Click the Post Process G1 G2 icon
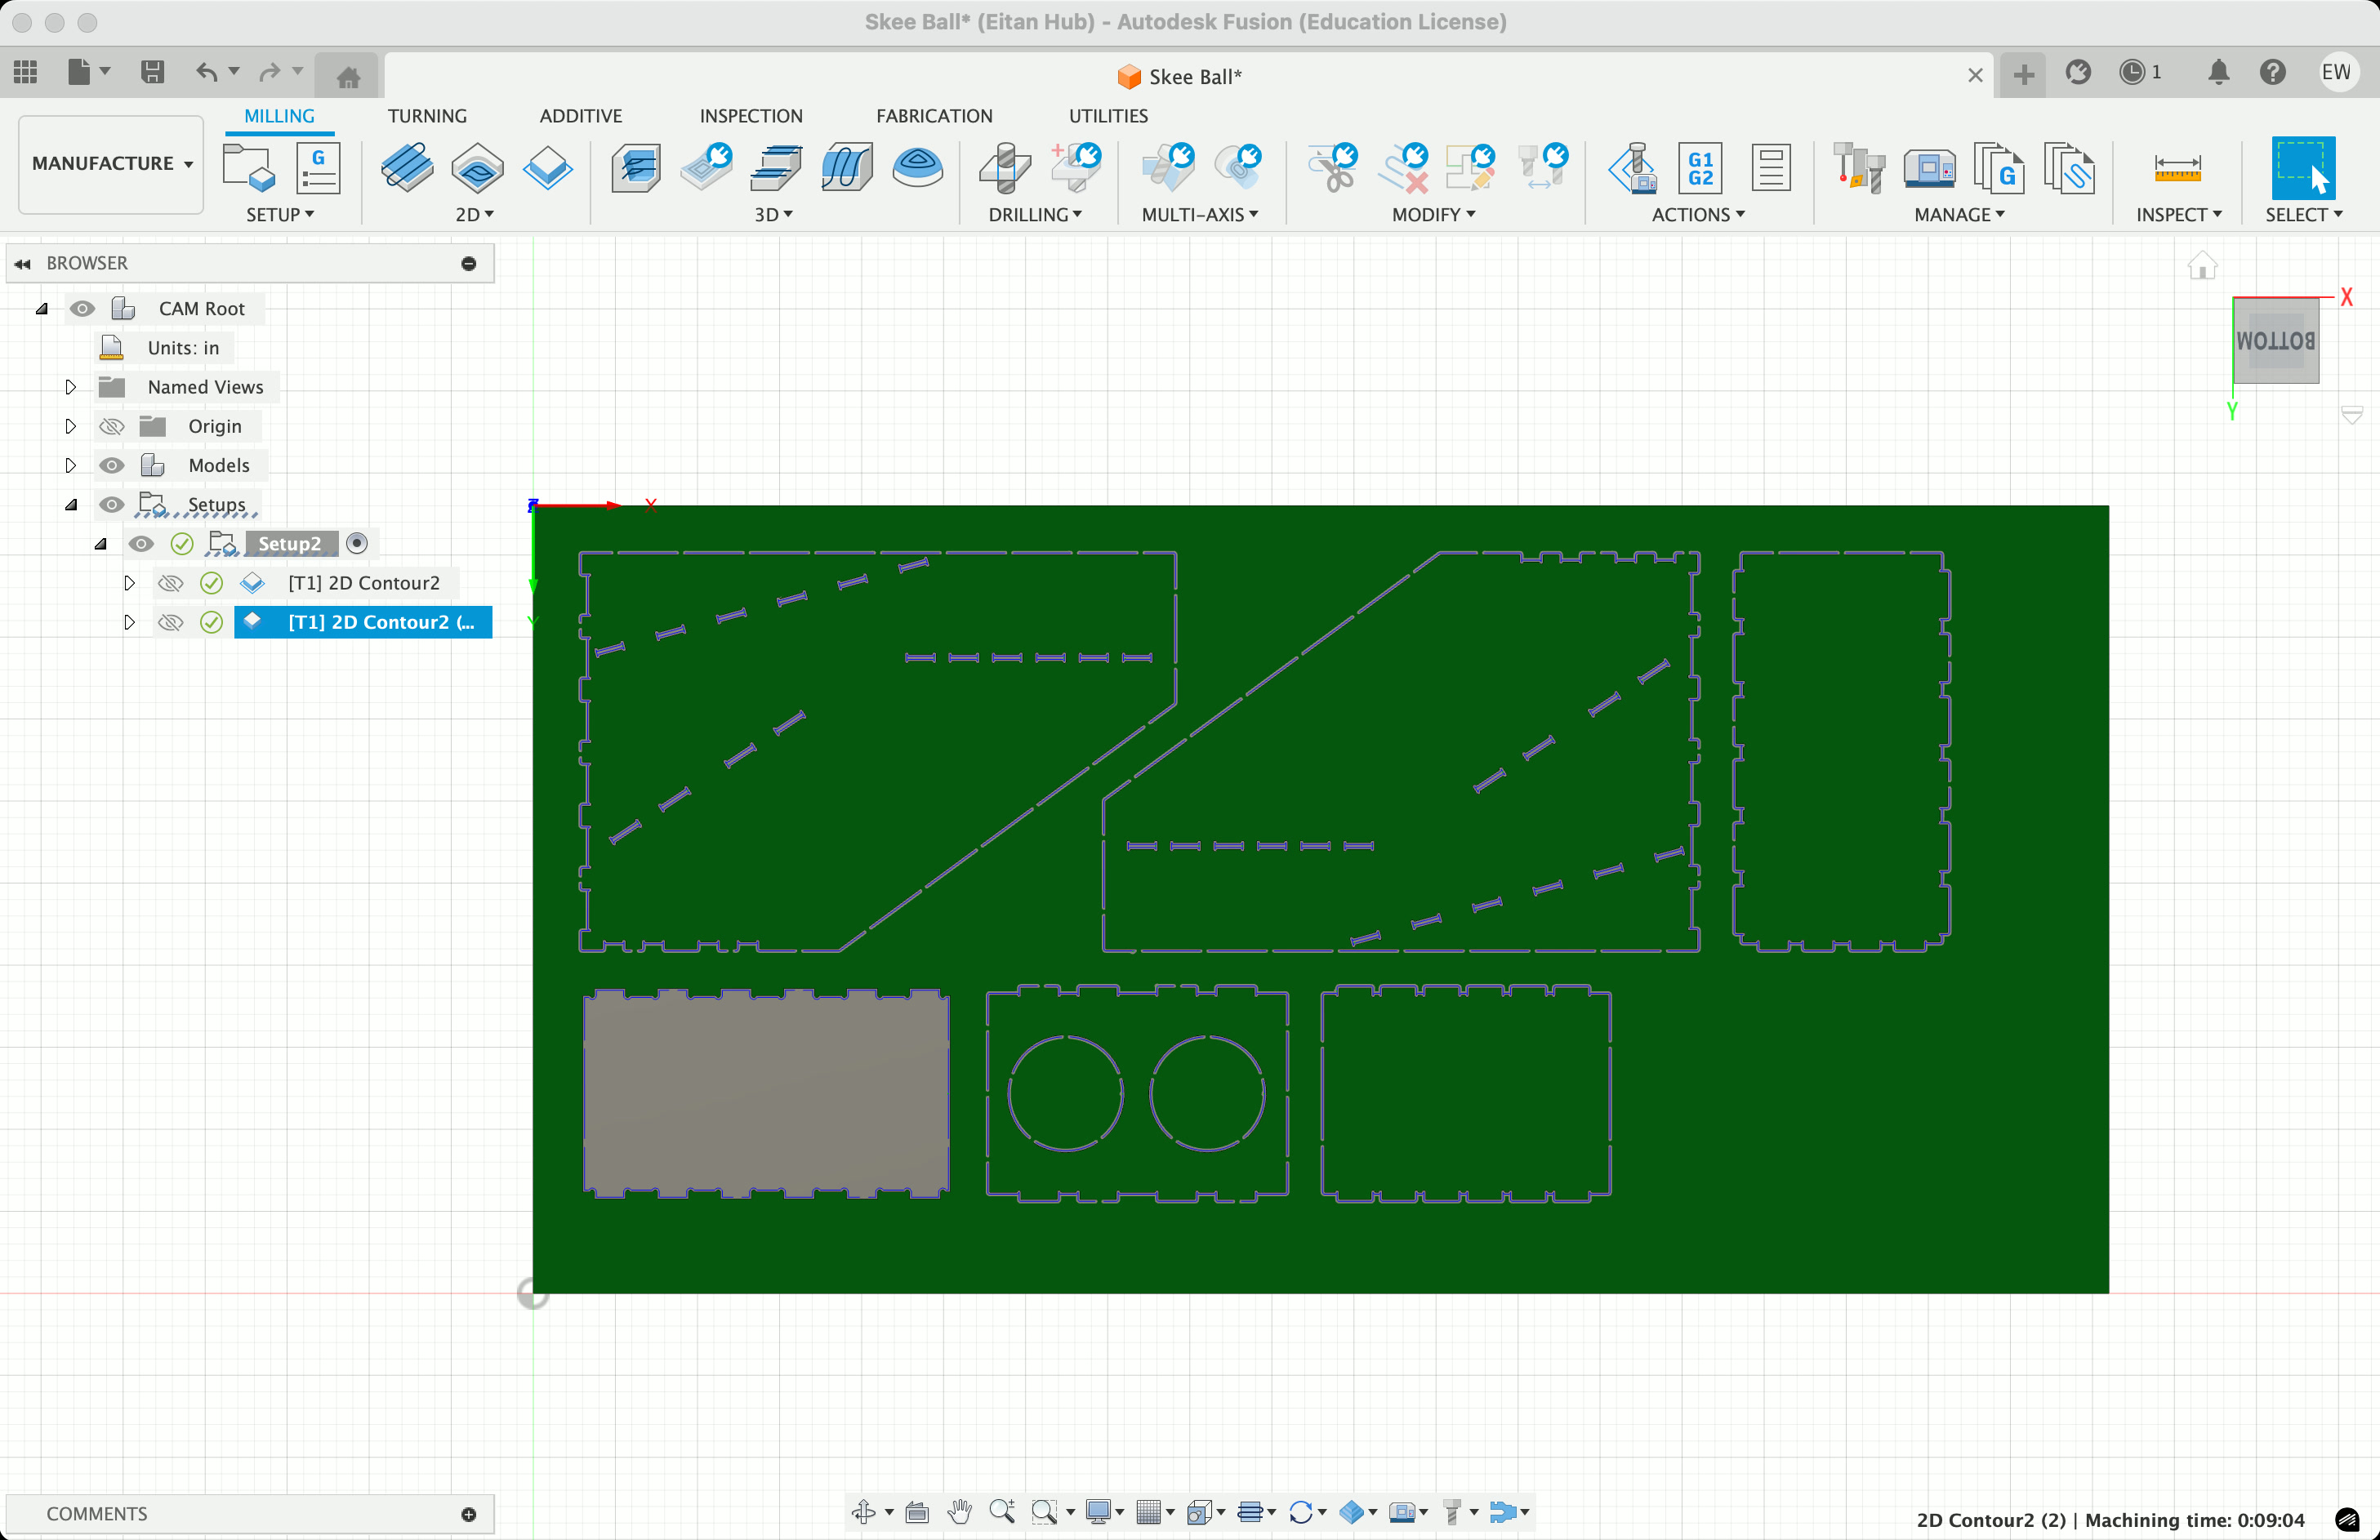Image resolution: width=2380 pixels, height=1540 pixels. 1700,167
